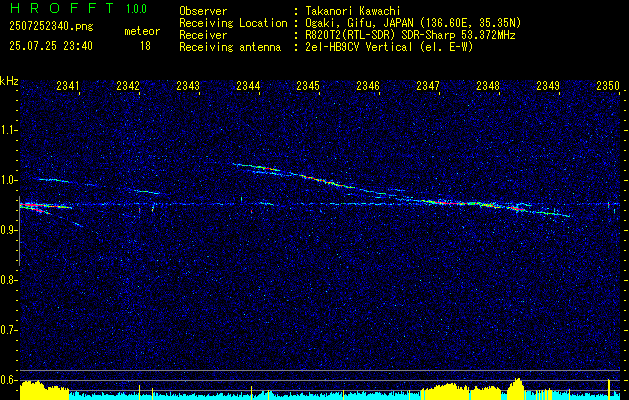Click the version number 1.0.0
The height and width of the screenshot is (400, 629).
136,9
